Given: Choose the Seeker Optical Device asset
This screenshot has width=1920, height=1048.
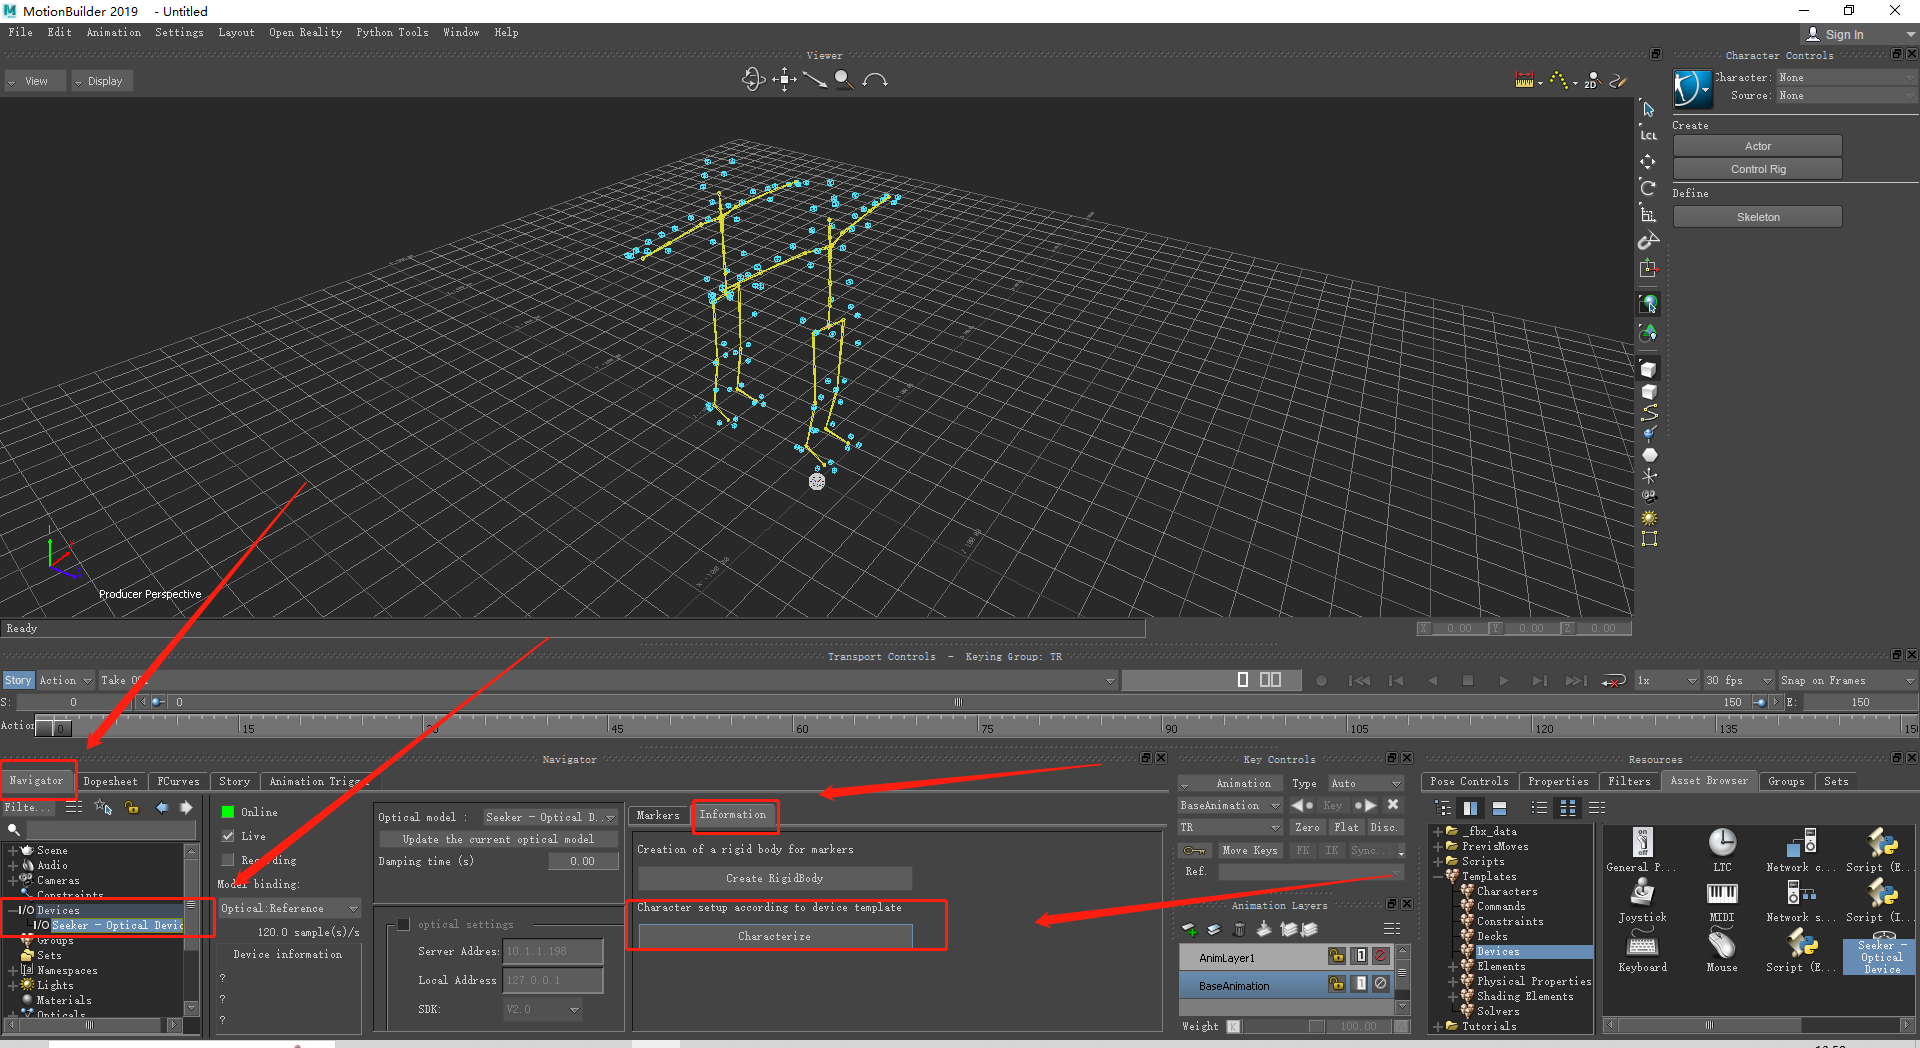Looking at the screenshot, I should 1881,951.
